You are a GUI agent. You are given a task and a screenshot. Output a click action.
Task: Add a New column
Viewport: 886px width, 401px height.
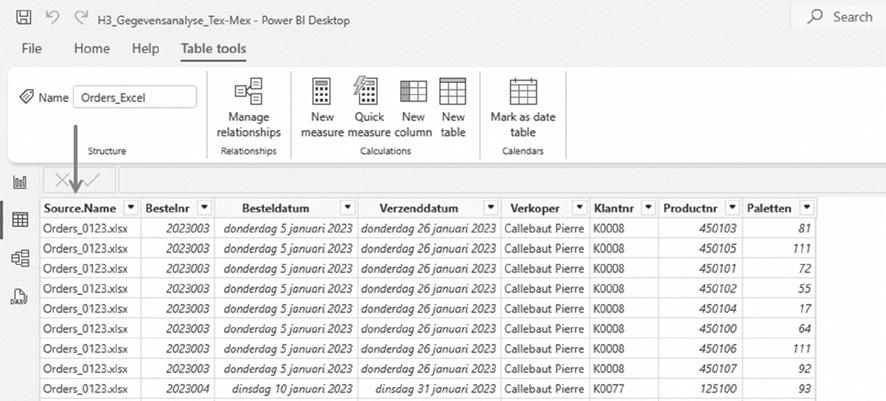click(x=413, y=110)
